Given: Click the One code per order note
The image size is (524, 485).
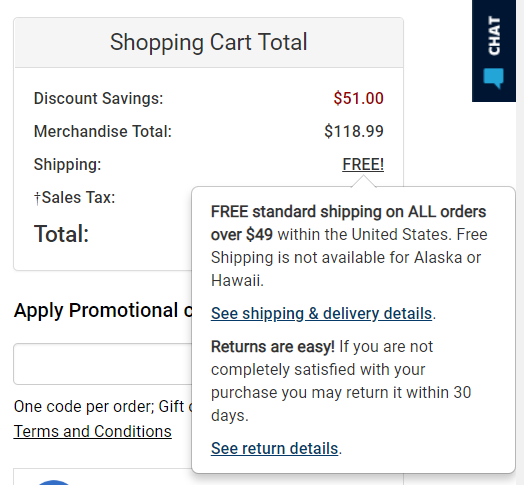Looking at the screenshot, I should (x=103, y=406).
